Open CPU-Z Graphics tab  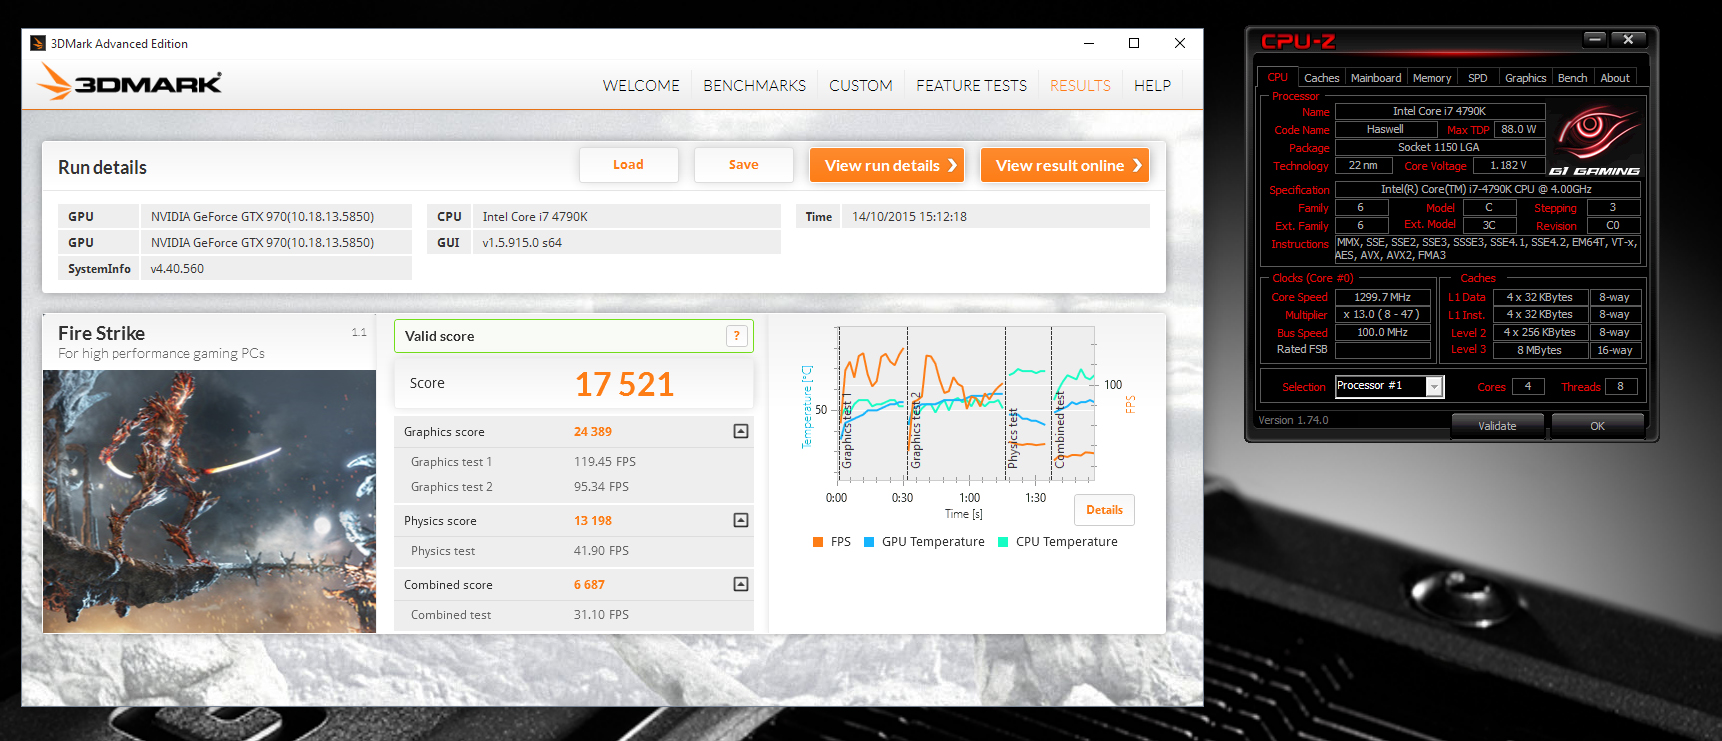1525,78
